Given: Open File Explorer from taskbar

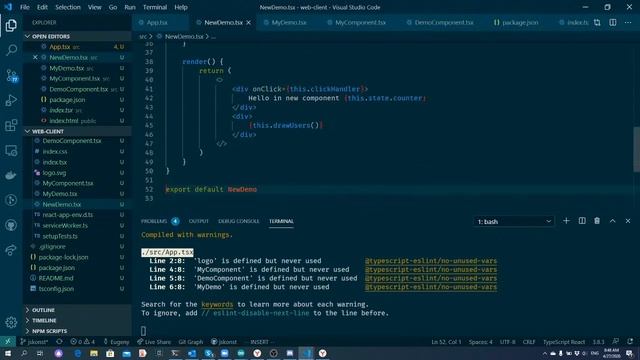Looking at the screenshot, I should tap(94, 353).
